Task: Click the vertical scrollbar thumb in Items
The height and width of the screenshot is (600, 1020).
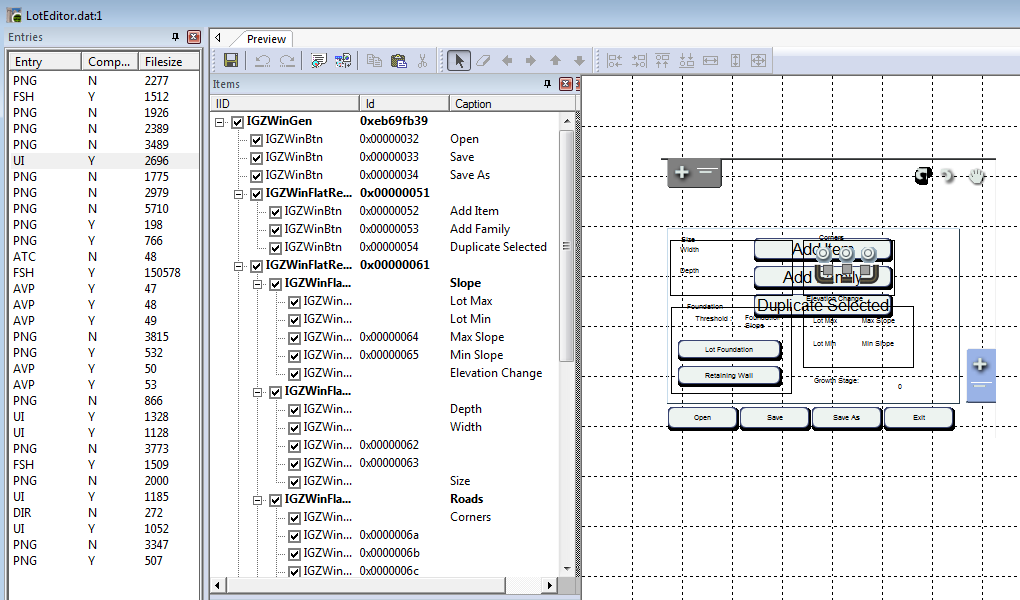Action: pyautogui.click(x=567, y=246)
